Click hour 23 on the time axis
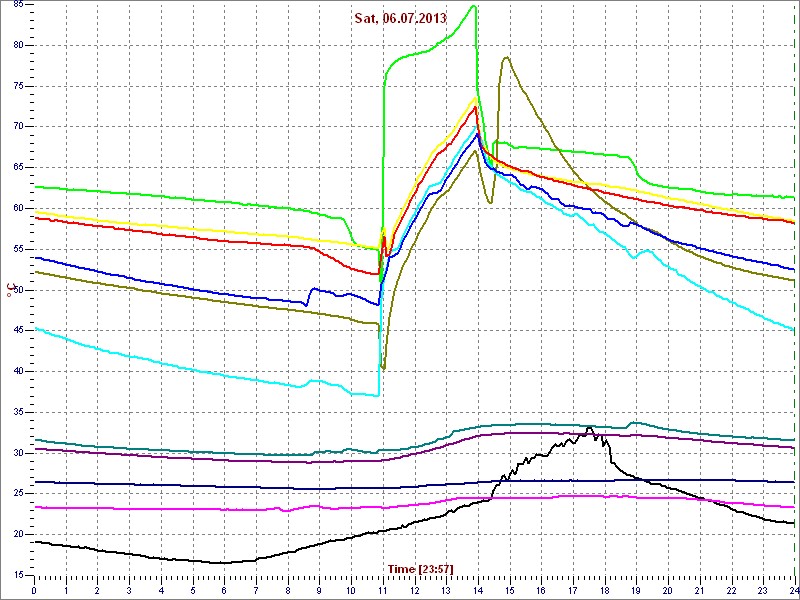 [x=763, y=590]
